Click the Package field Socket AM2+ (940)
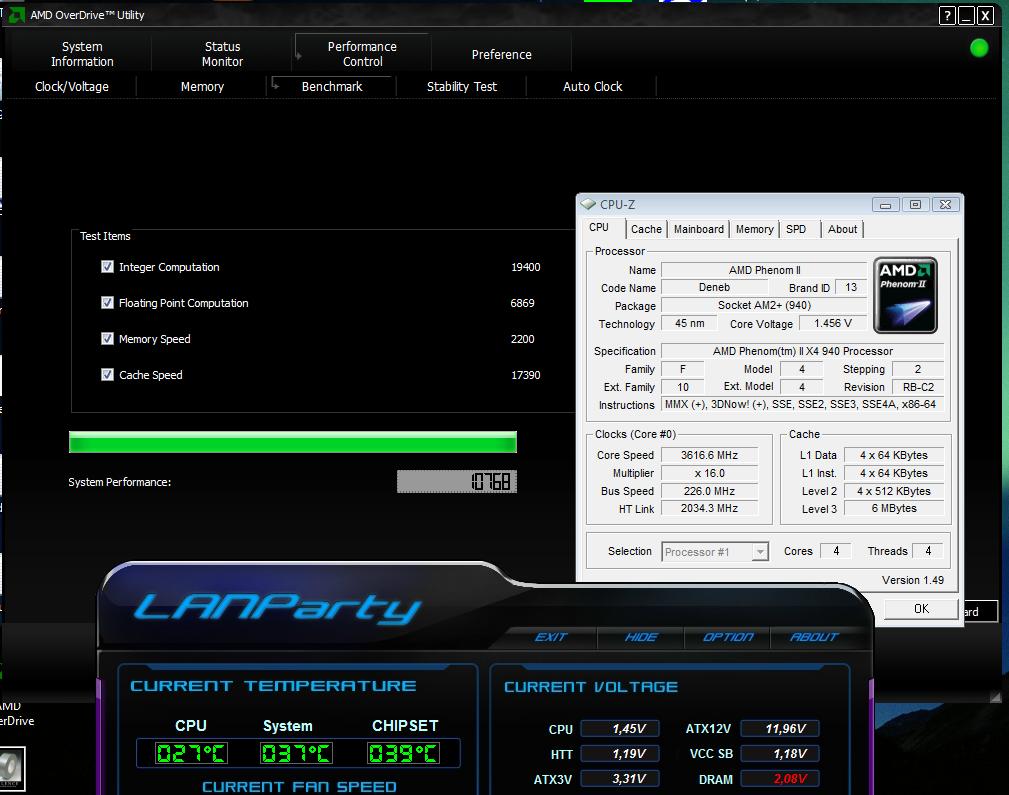The image size is (1009, 795). (x=764, y=305)
